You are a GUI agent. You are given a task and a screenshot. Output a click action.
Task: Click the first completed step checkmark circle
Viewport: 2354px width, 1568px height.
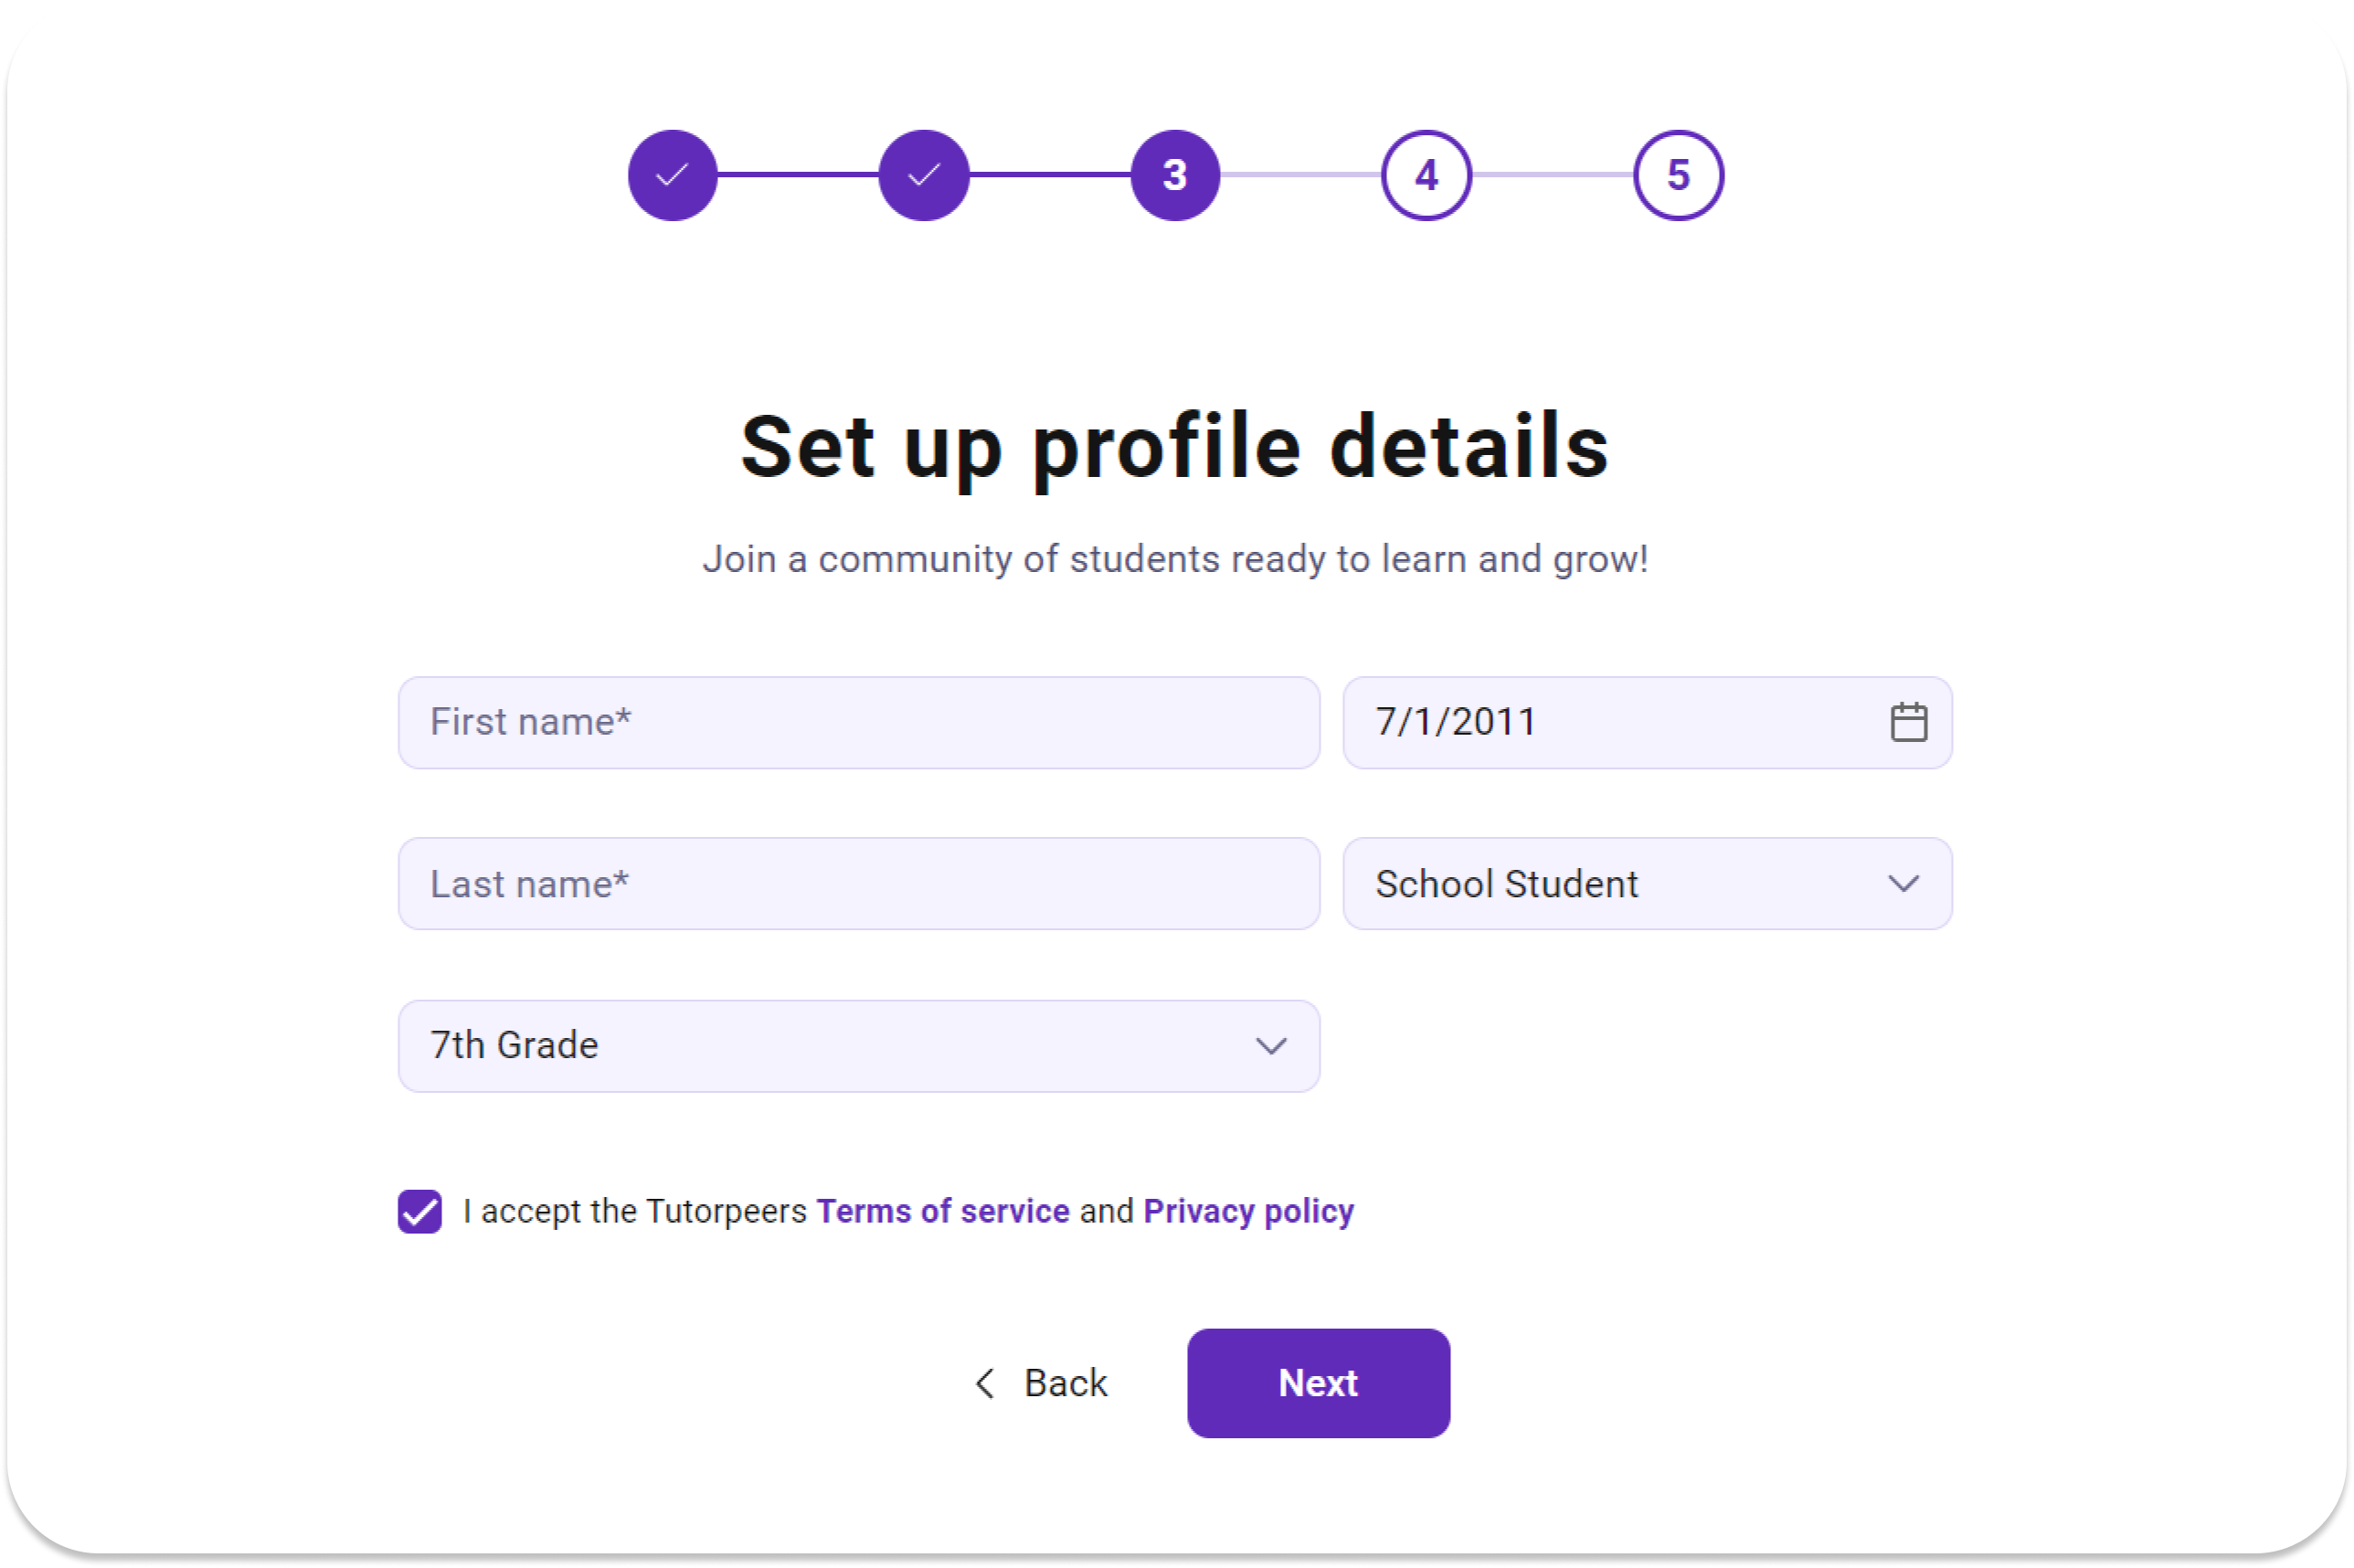pos(672,175)
